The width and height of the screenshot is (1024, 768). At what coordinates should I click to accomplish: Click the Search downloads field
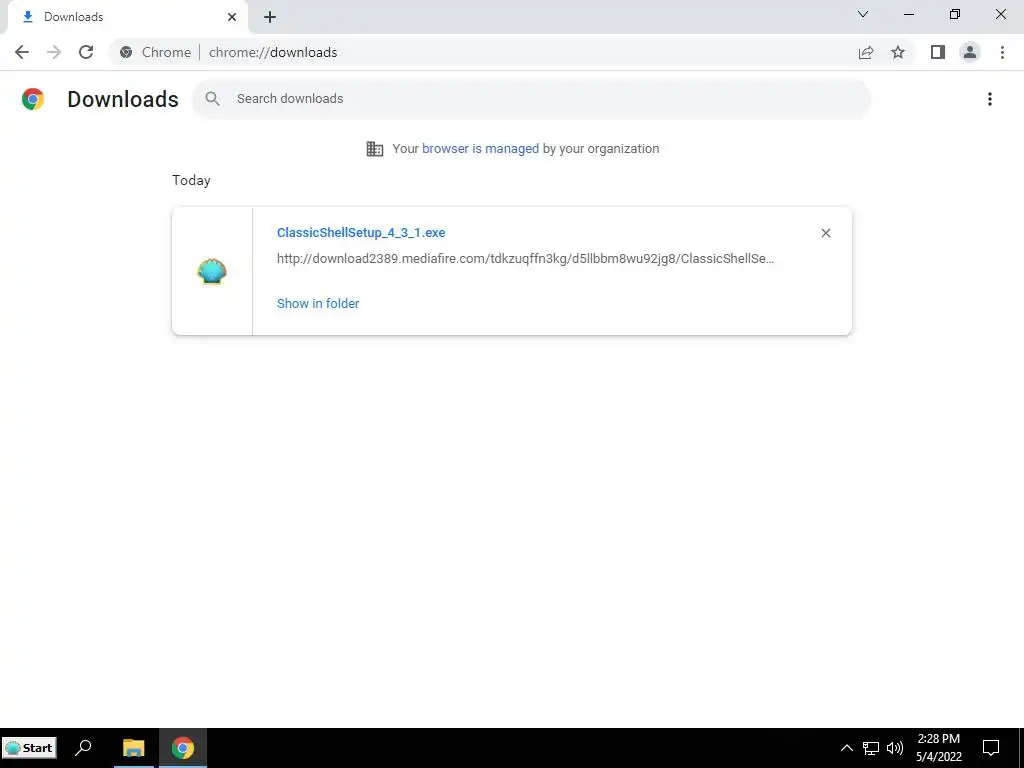[x=531, y=99]
